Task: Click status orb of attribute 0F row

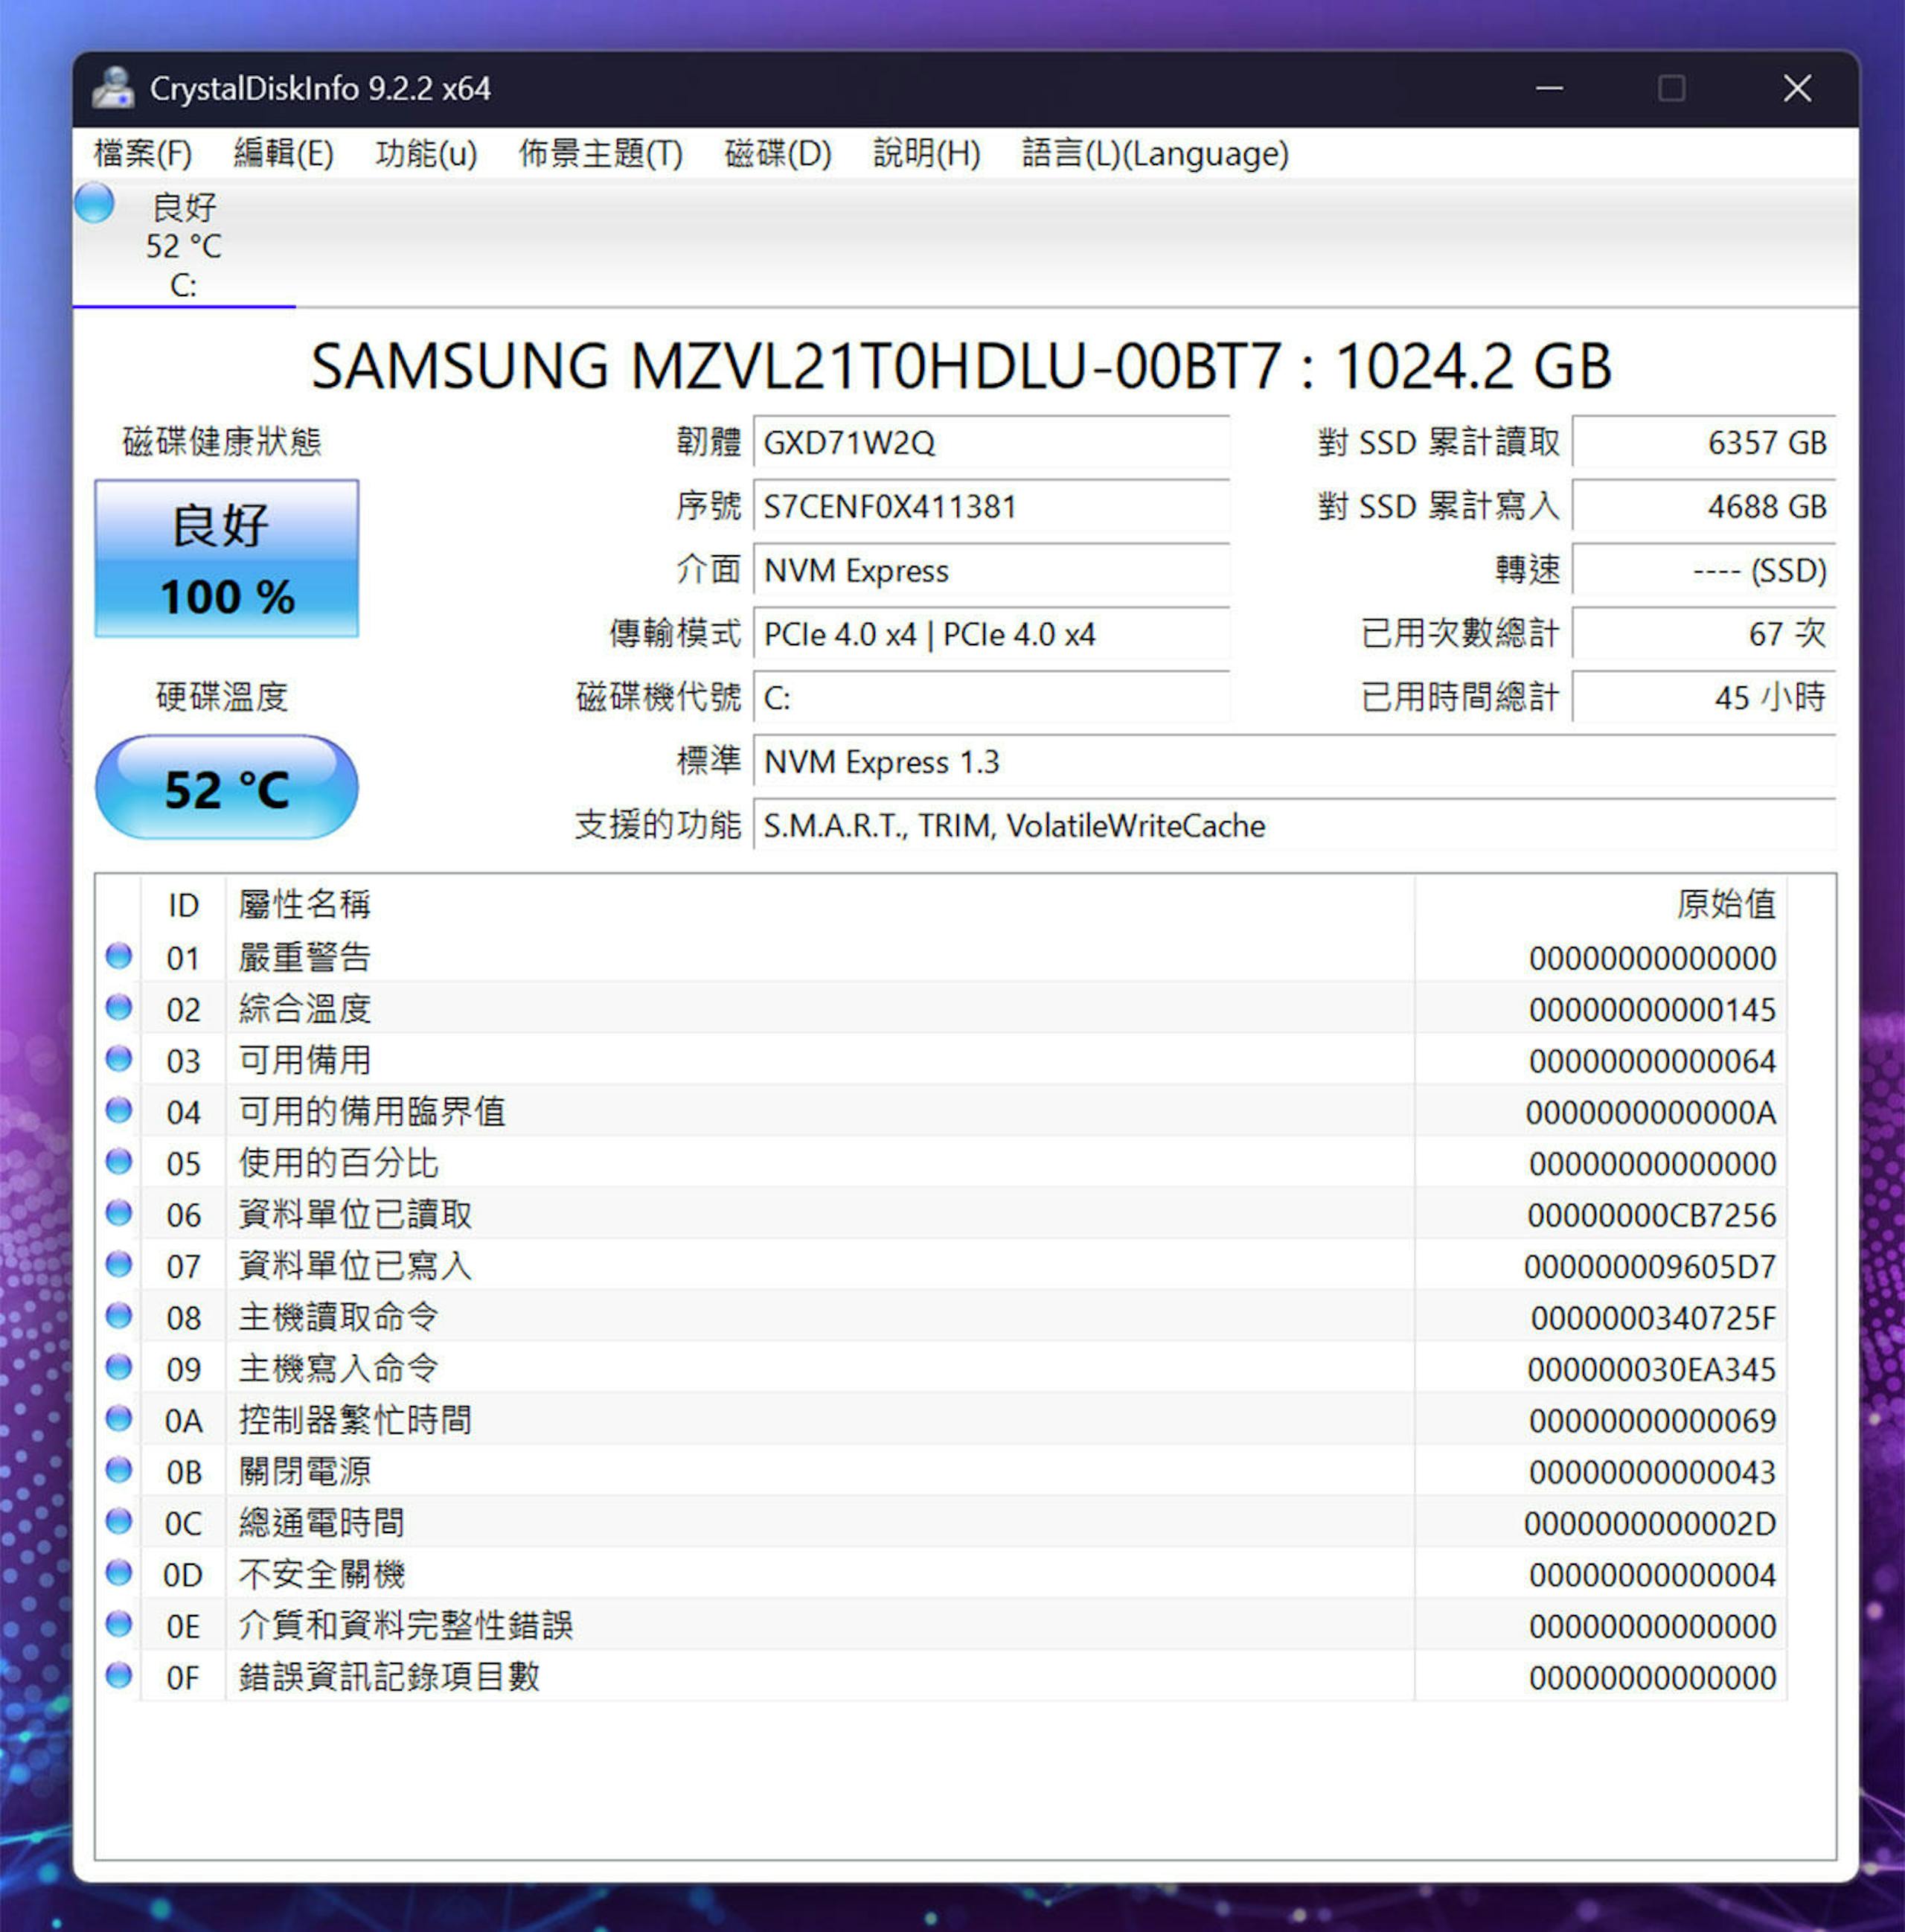Action: click(119, 1675)
